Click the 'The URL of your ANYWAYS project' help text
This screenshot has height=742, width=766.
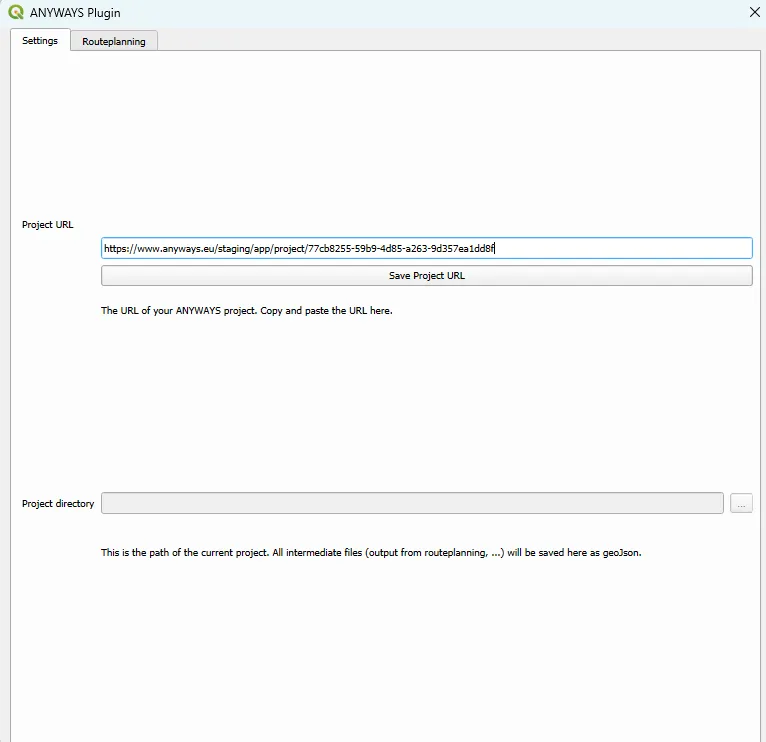(x=247, y=311)
